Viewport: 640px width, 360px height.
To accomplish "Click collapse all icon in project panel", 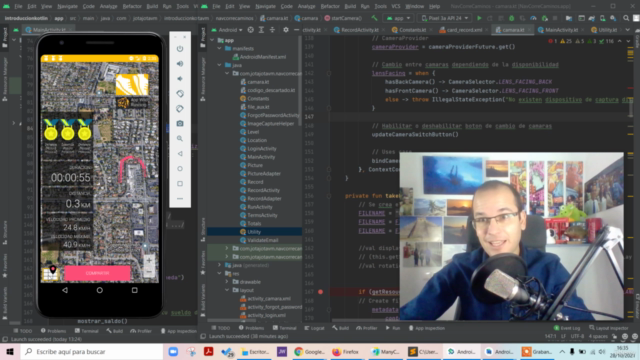I will tap(272, 30).
